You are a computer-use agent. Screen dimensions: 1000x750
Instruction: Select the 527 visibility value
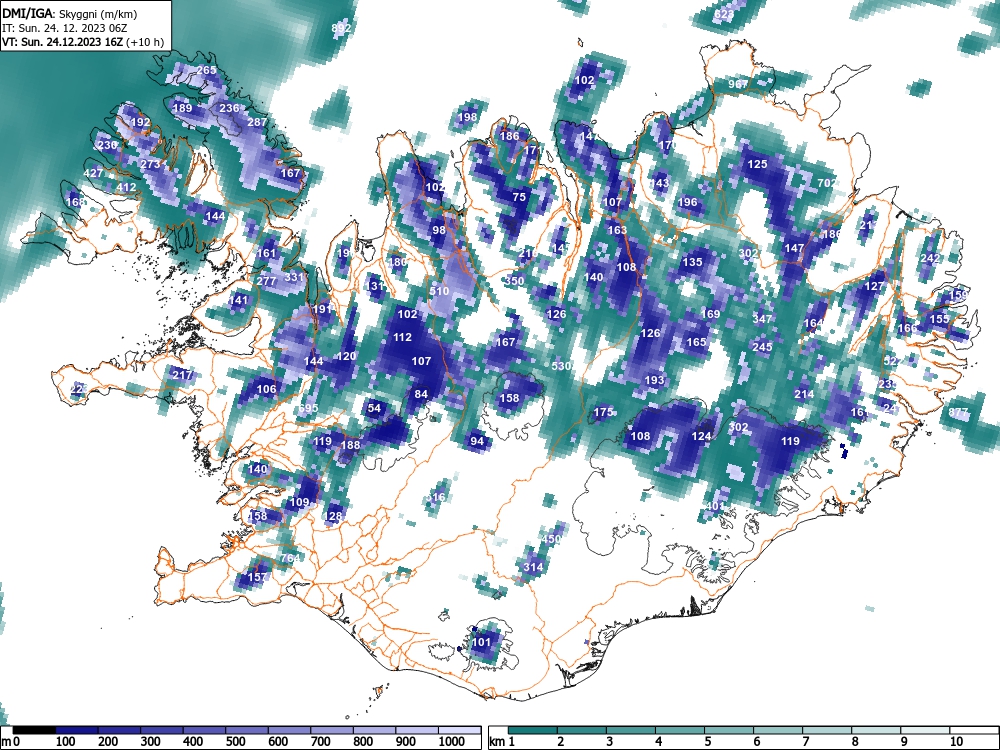point(893,361)
